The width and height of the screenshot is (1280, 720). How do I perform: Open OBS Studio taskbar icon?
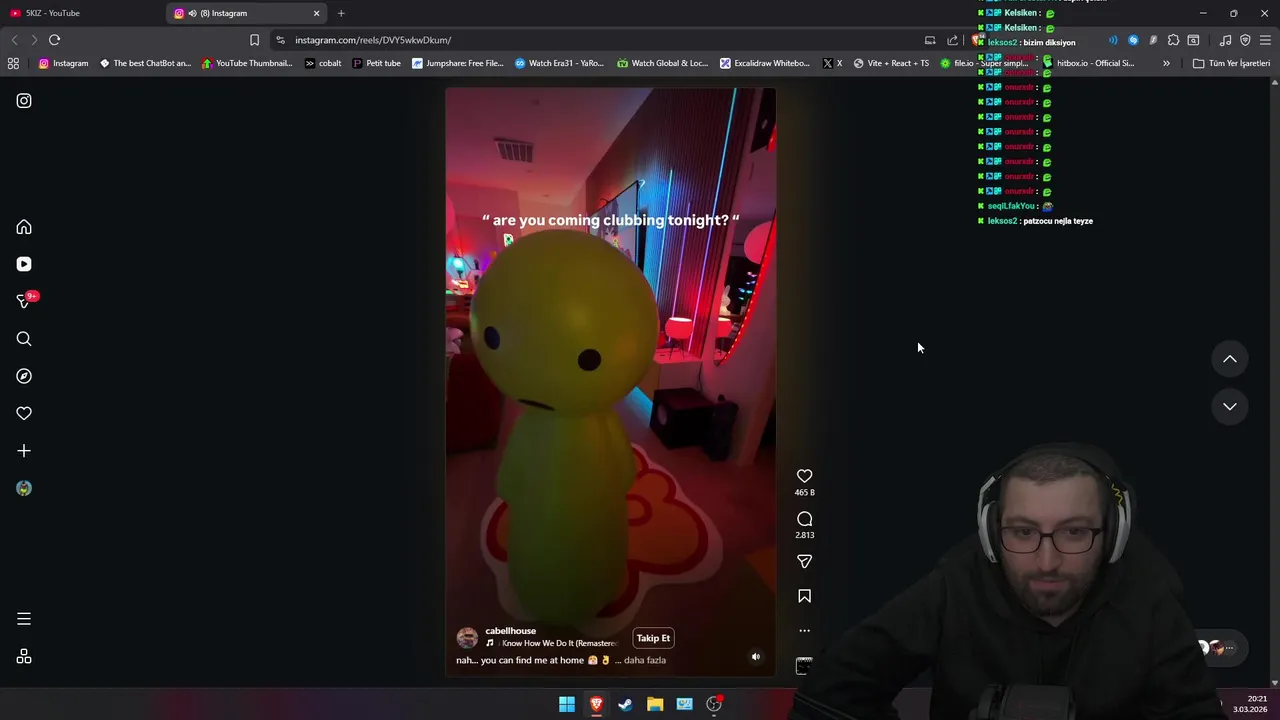(x=714, y=704)
